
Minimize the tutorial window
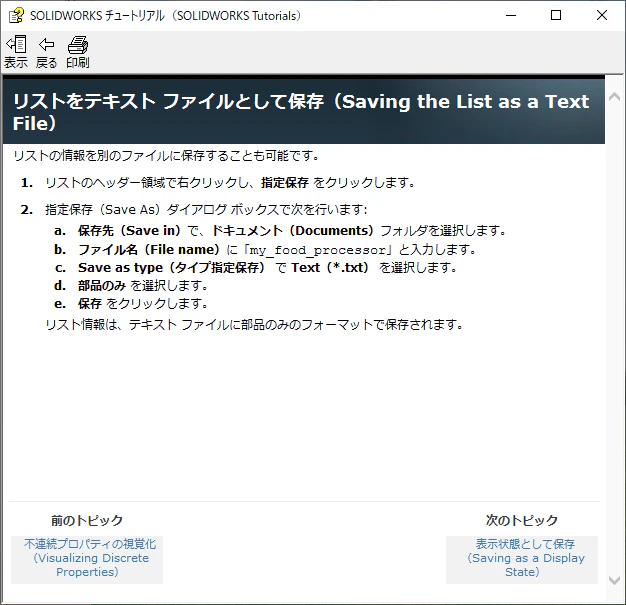pyautogui.click(x=511, y=16)
